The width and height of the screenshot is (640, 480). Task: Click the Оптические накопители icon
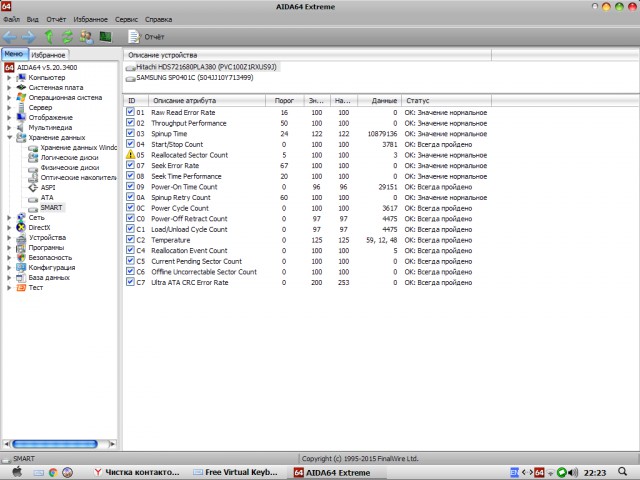click(33, 178)
